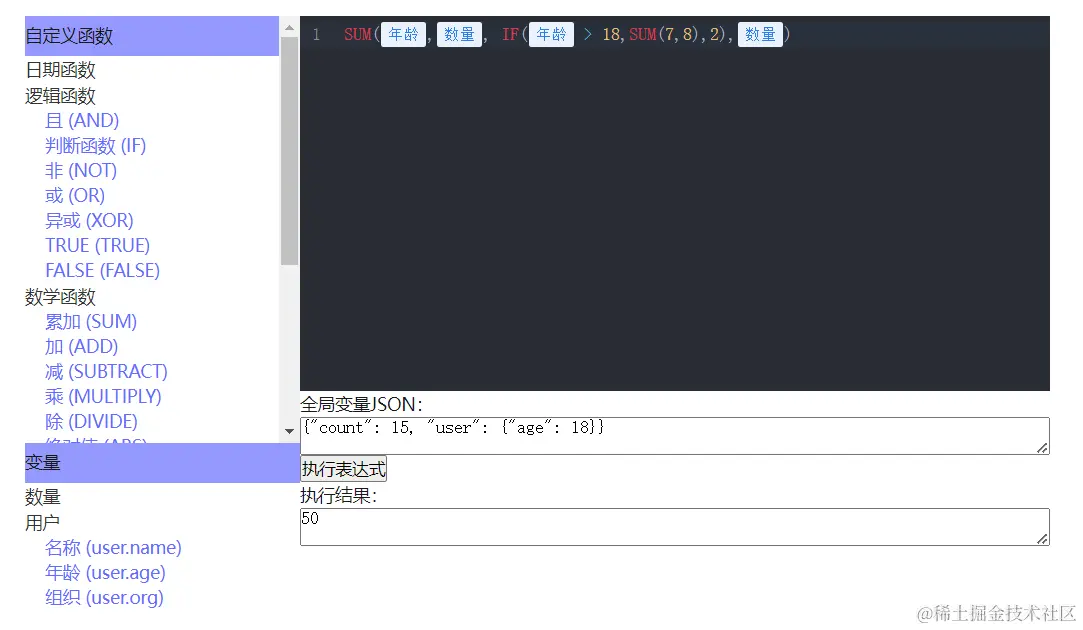Click the 执行结果 output field
Screen dimensions: 1083x630
[675, 527]
